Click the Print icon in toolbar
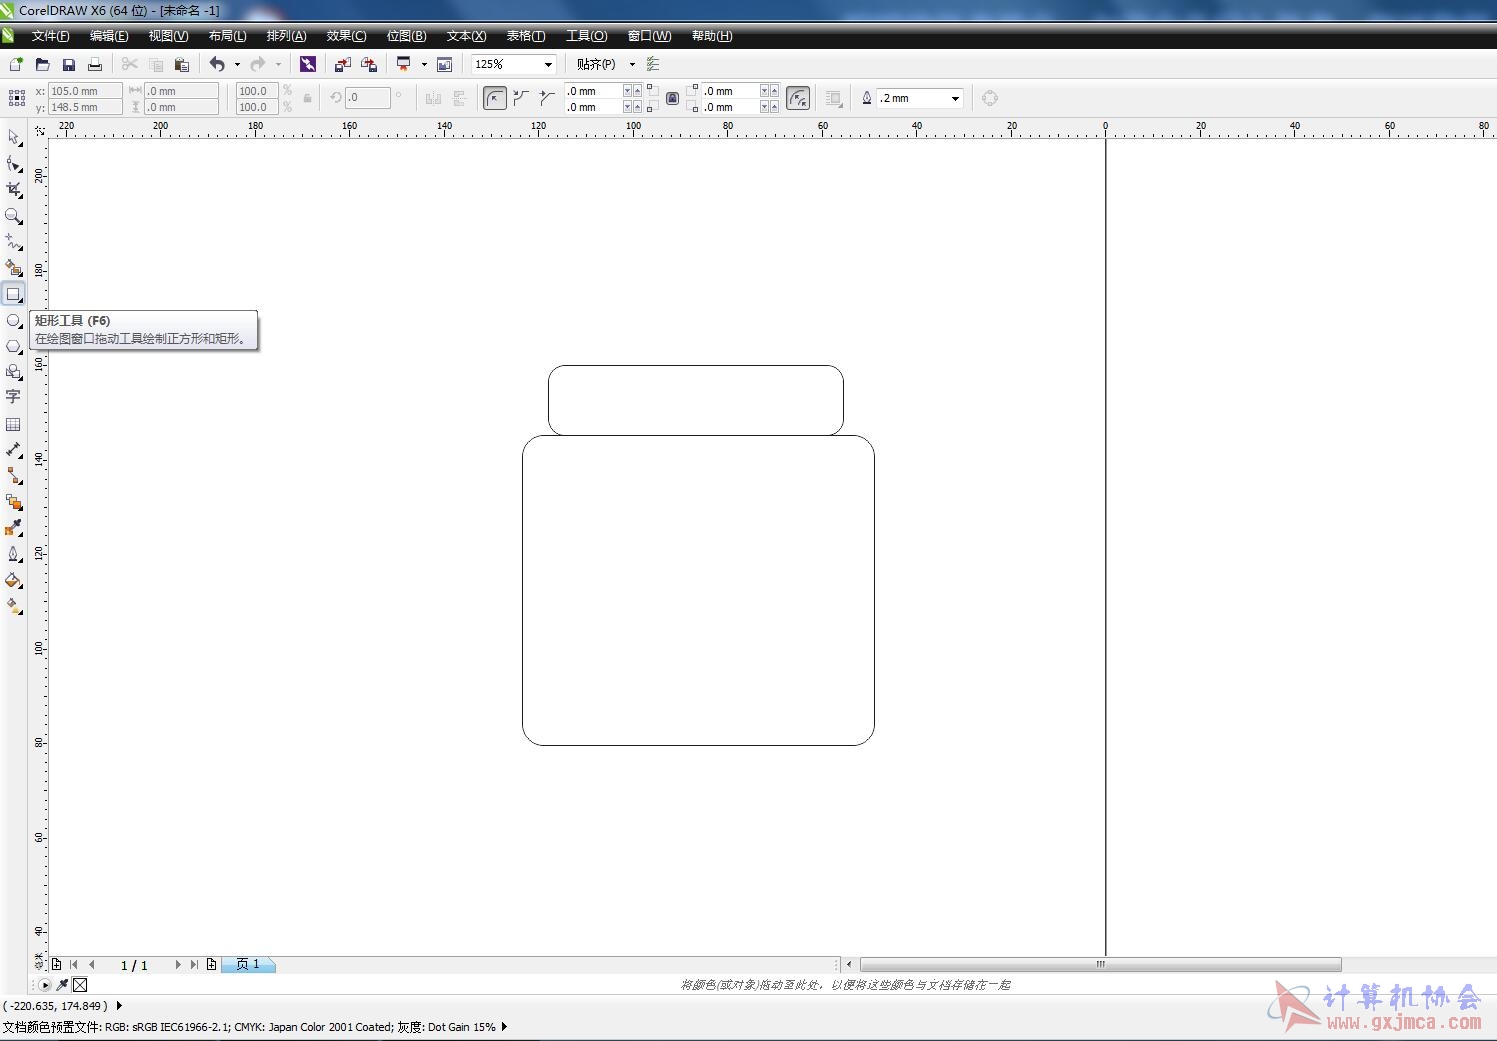Viewport: 1497px width, 1041px height. [95, 64]
